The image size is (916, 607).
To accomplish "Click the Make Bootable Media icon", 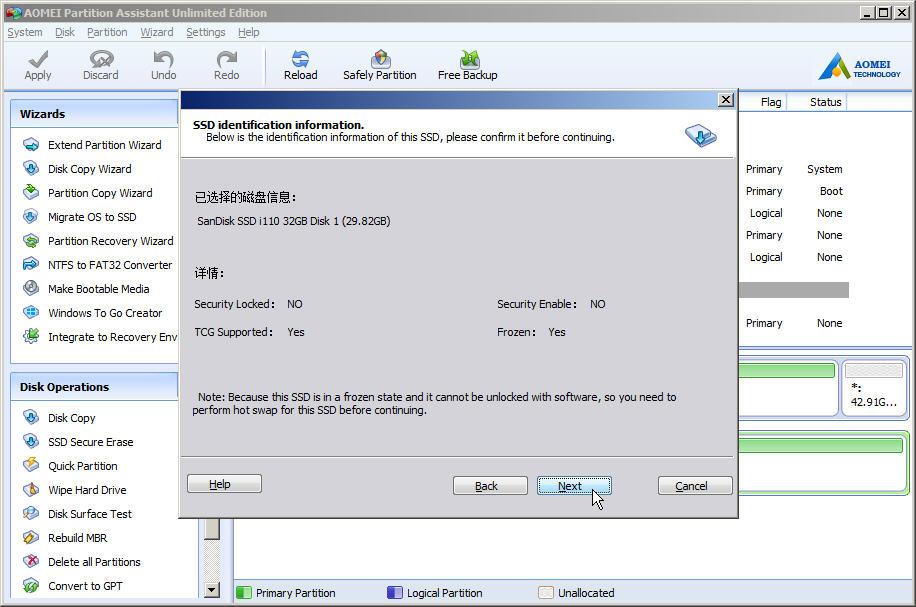I will point(31,289).
